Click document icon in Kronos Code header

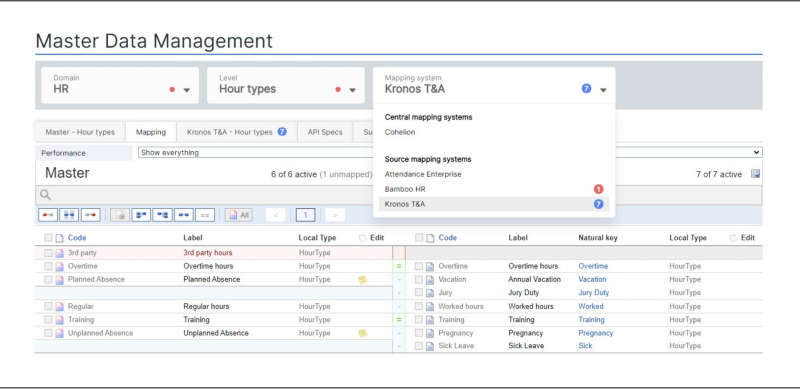pyautogui.click(x=430, y=238)
